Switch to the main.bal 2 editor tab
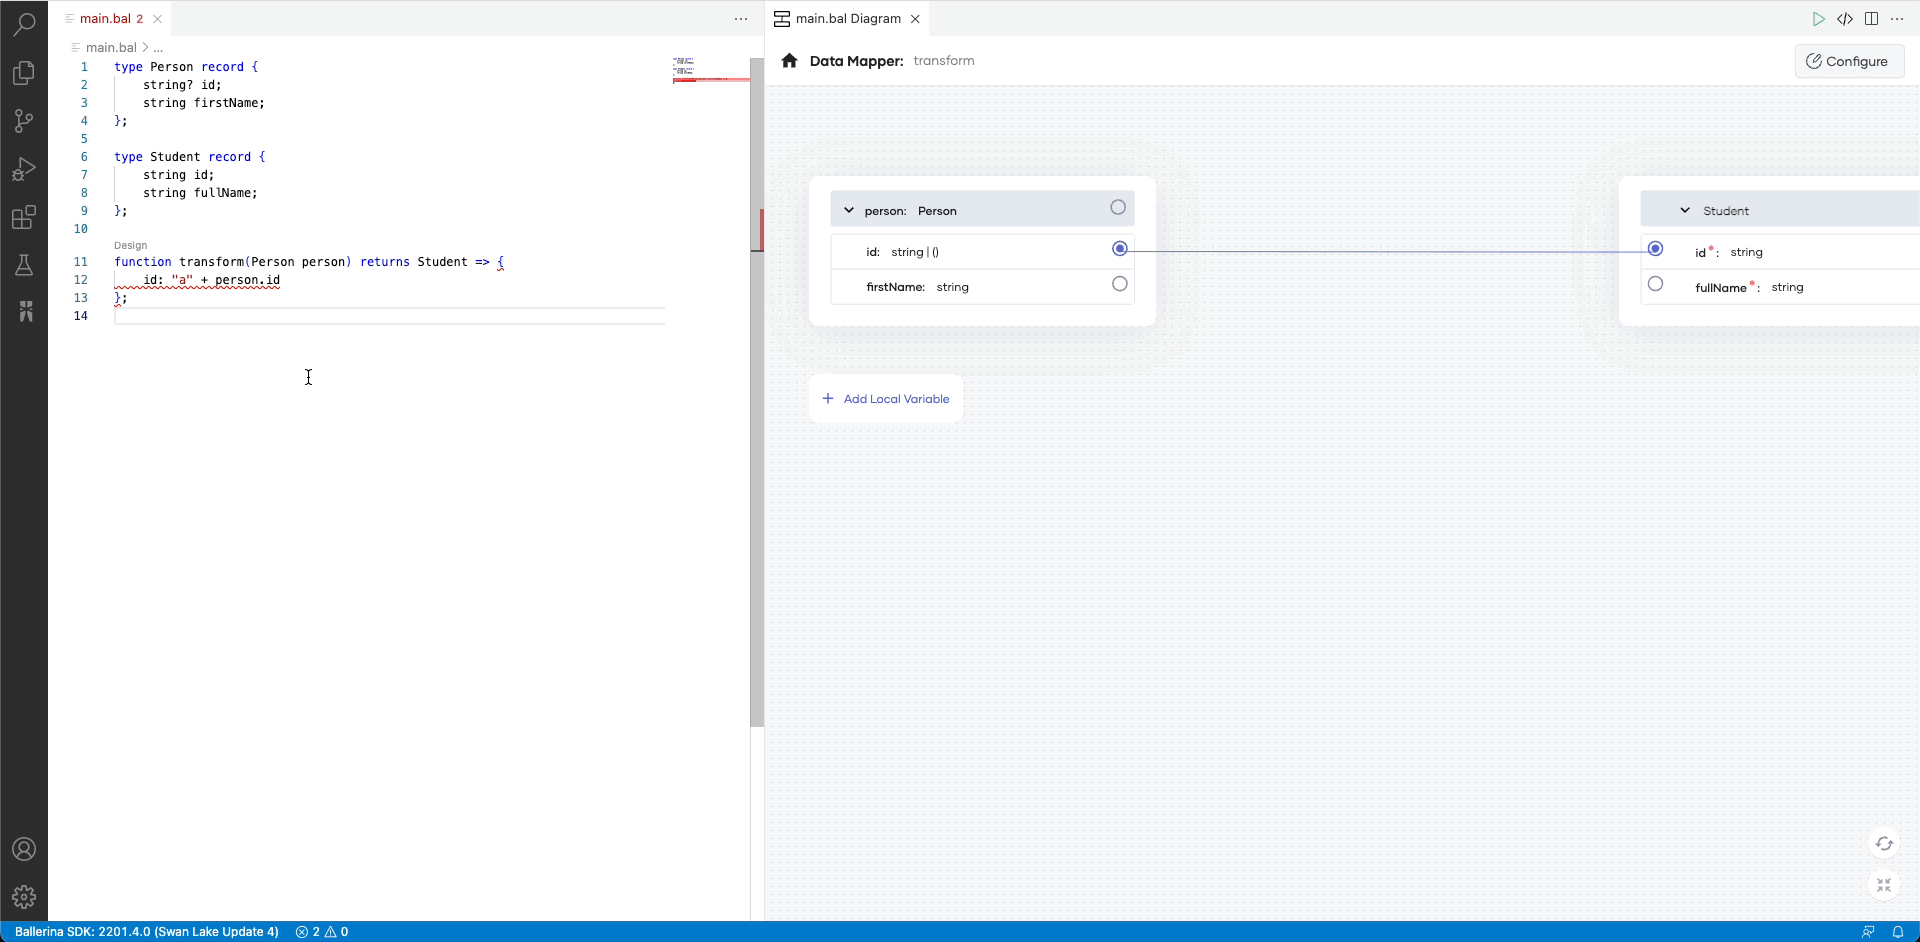Image resolution: width=1920 pixels, height=942 pixels. [108, 18]
